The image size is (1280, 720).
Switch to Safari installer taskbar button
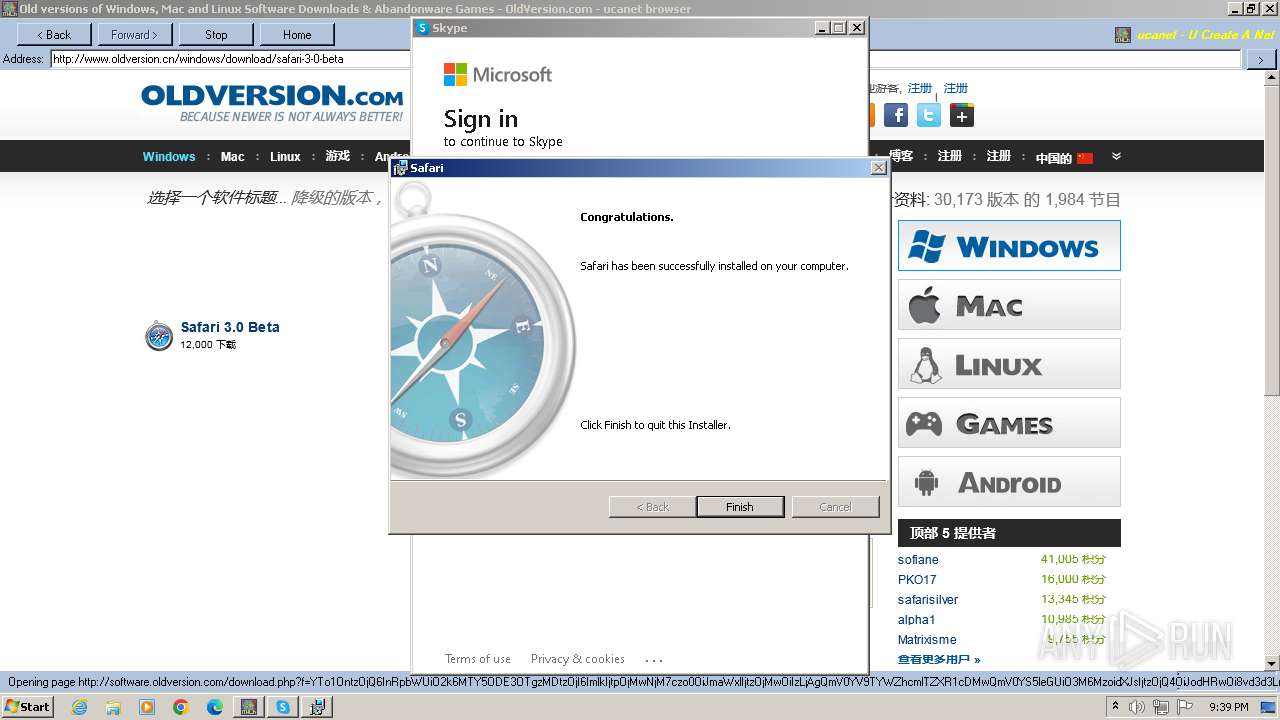pyautogui.click(x=317, y=707)
